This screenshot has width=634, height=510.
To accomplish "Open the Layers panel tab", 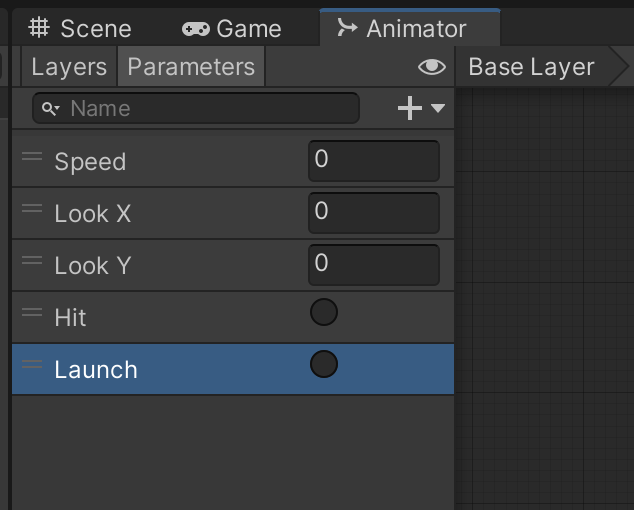I will (x=68, y=67).
